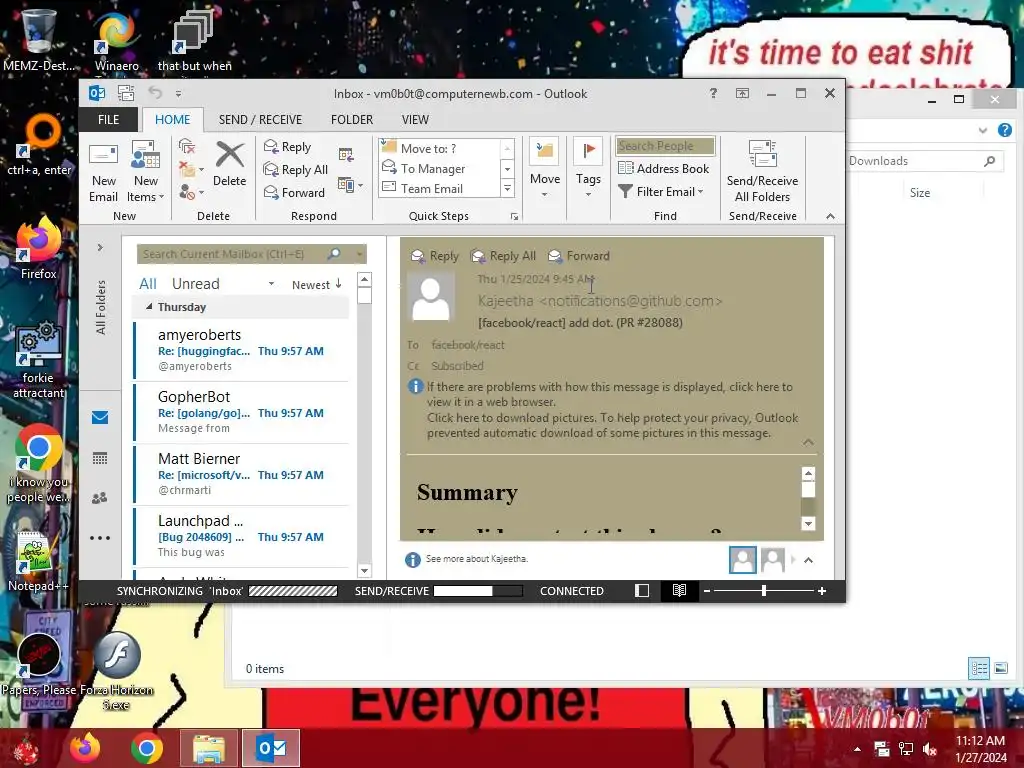Switch to the VIEW tab
The image size is (1024, 768).
click(x=415, y=120)
